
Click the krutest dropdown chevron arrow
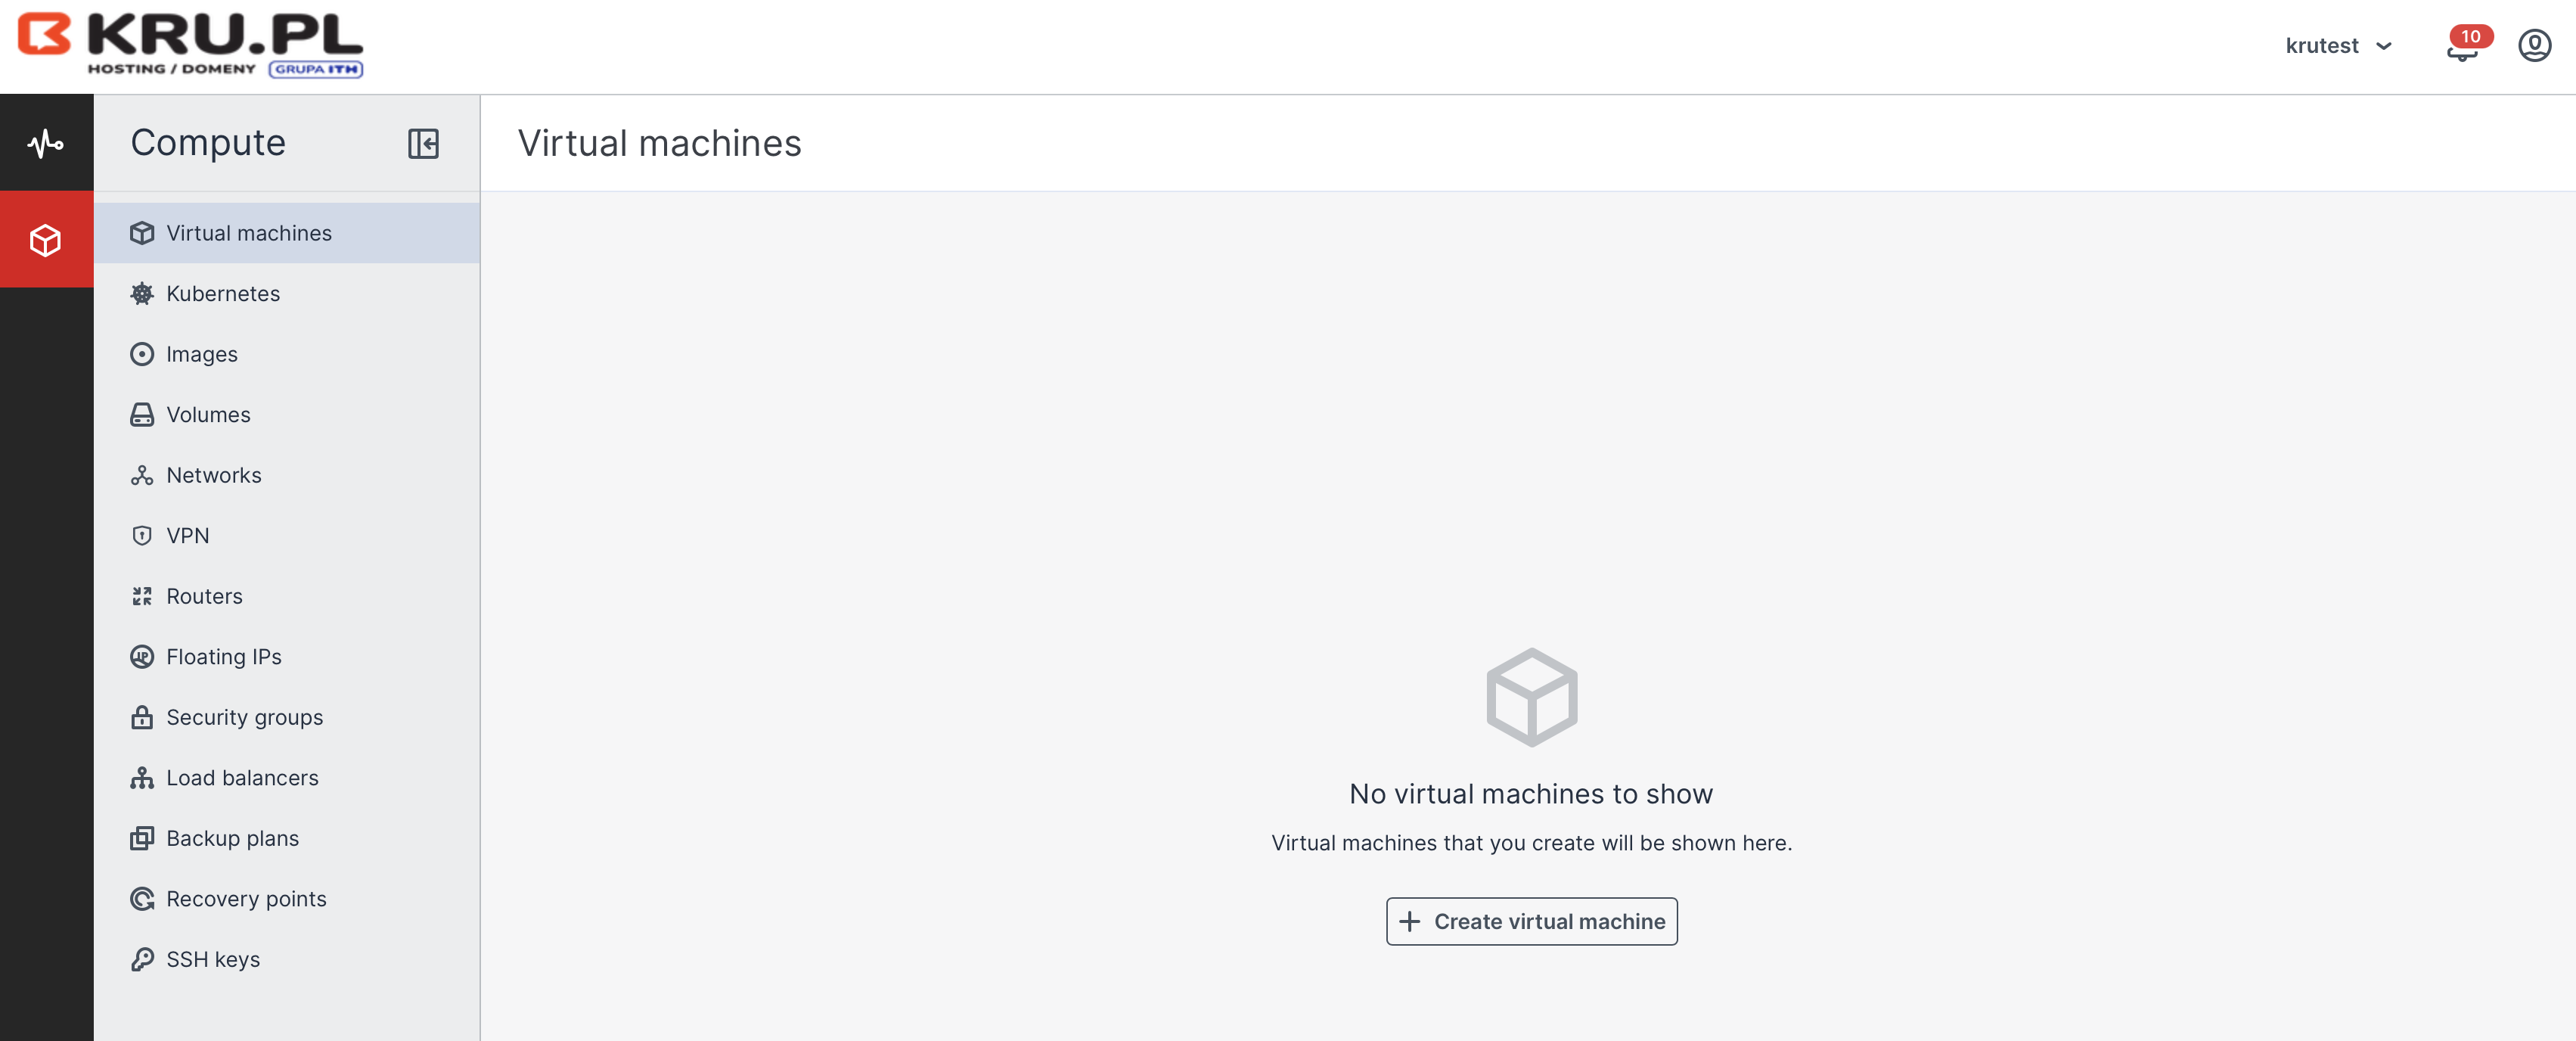[2384, 46]
